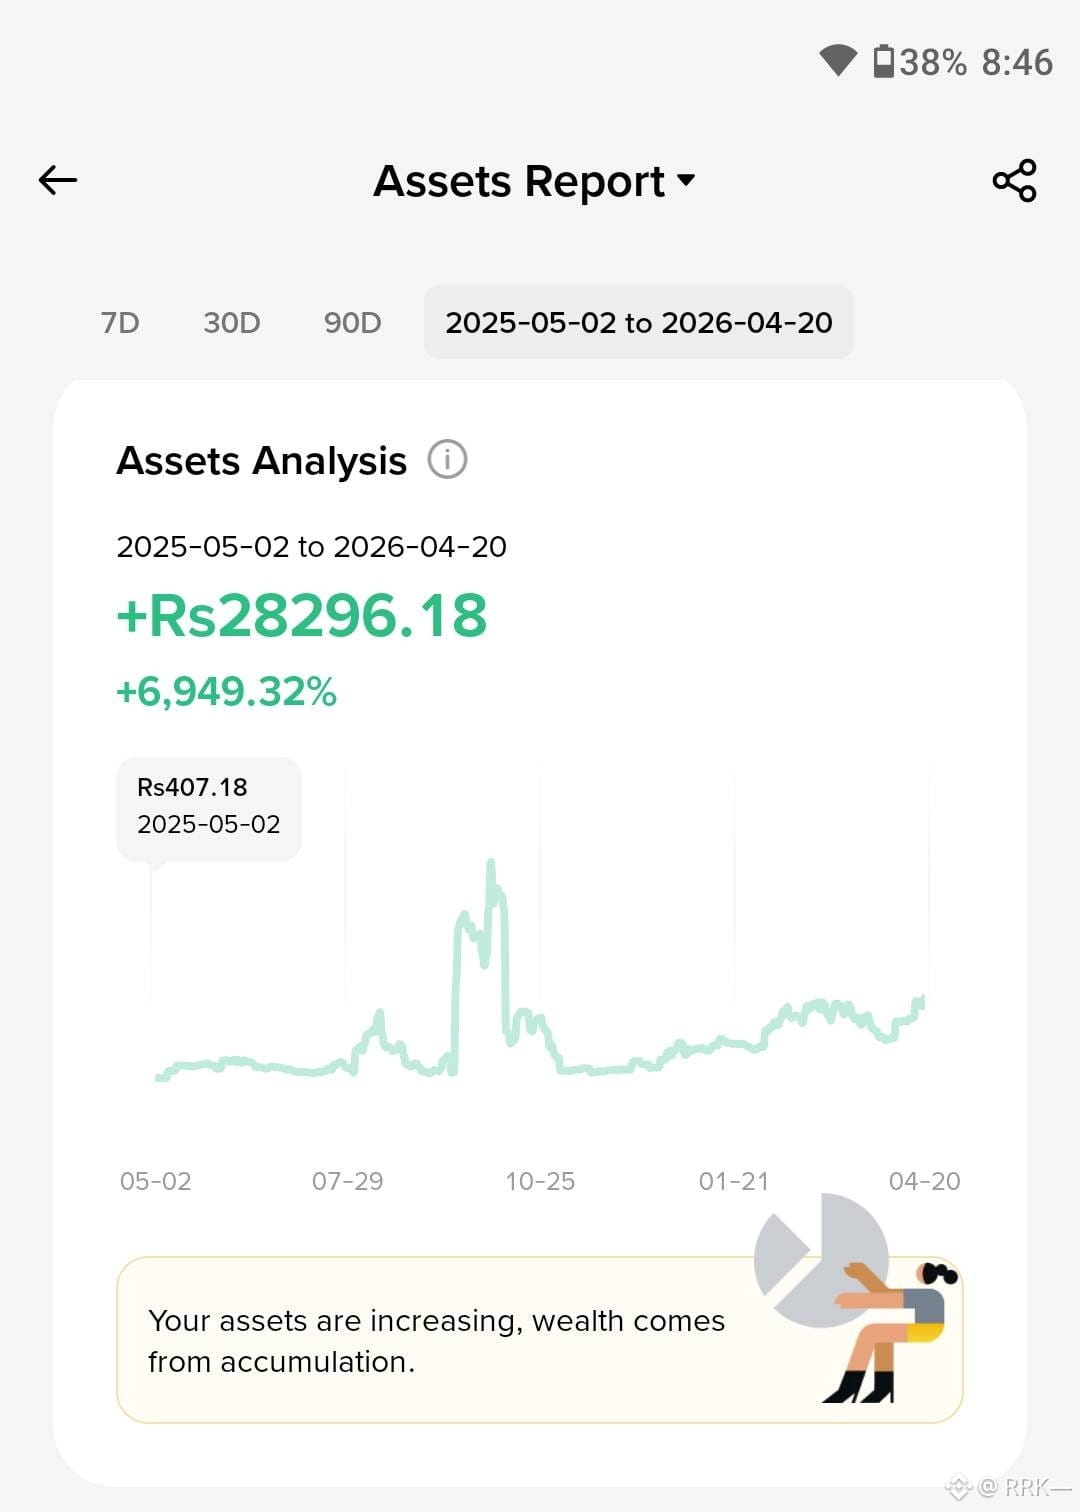The width and height of the screenshot is (1080, 1512).
Task: Tap the battery status icon
Action: pos(883,61)
